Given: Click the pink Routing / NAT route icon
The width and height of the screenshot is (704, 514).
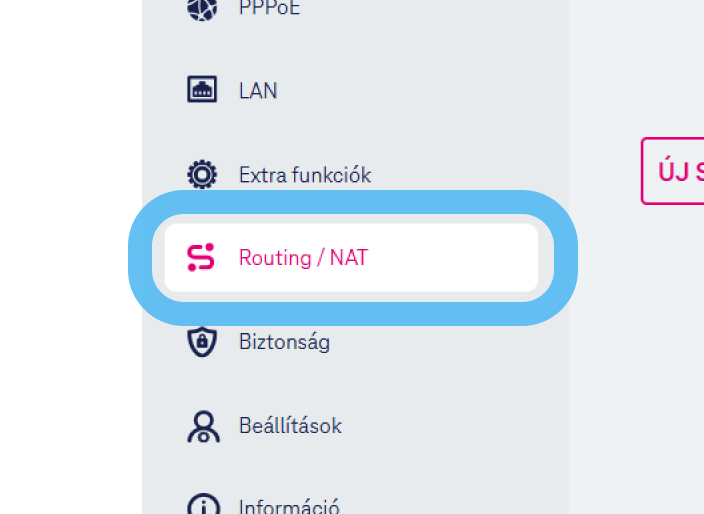Looking at the screenshot, I should pos(201,258).
